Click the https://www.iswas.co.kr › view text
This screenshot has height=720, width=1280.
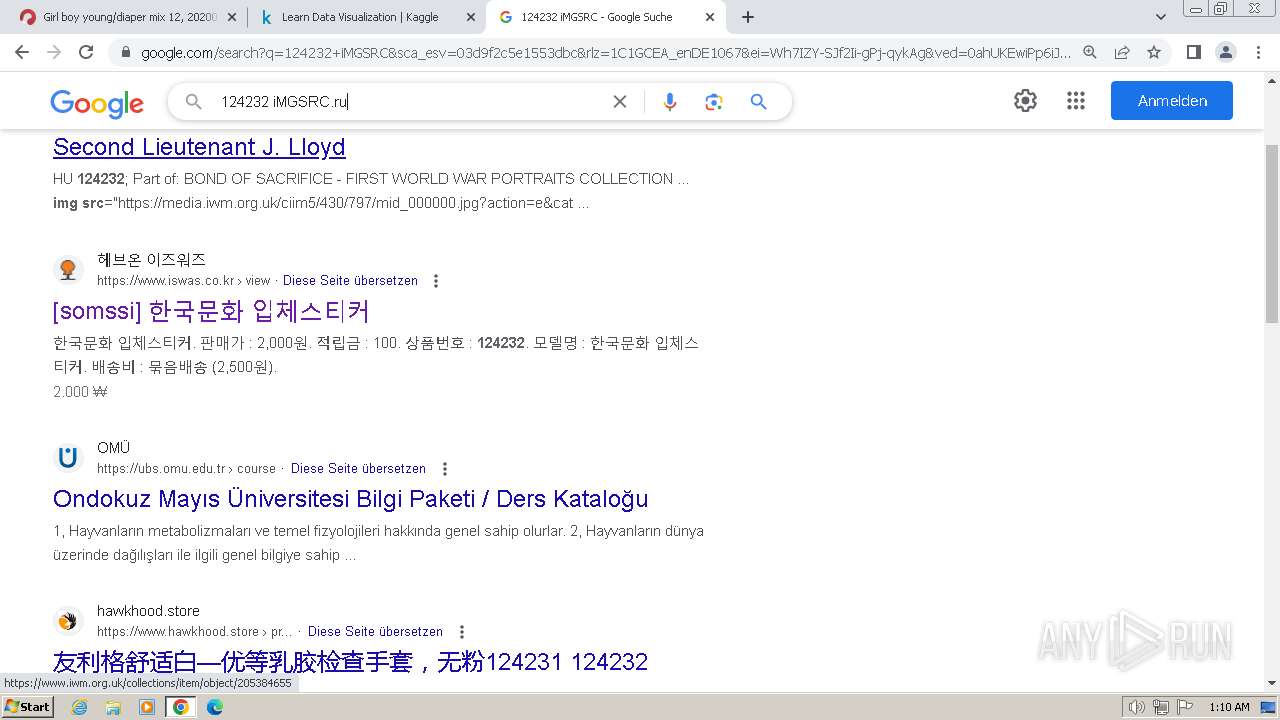[x=184, y=281]
